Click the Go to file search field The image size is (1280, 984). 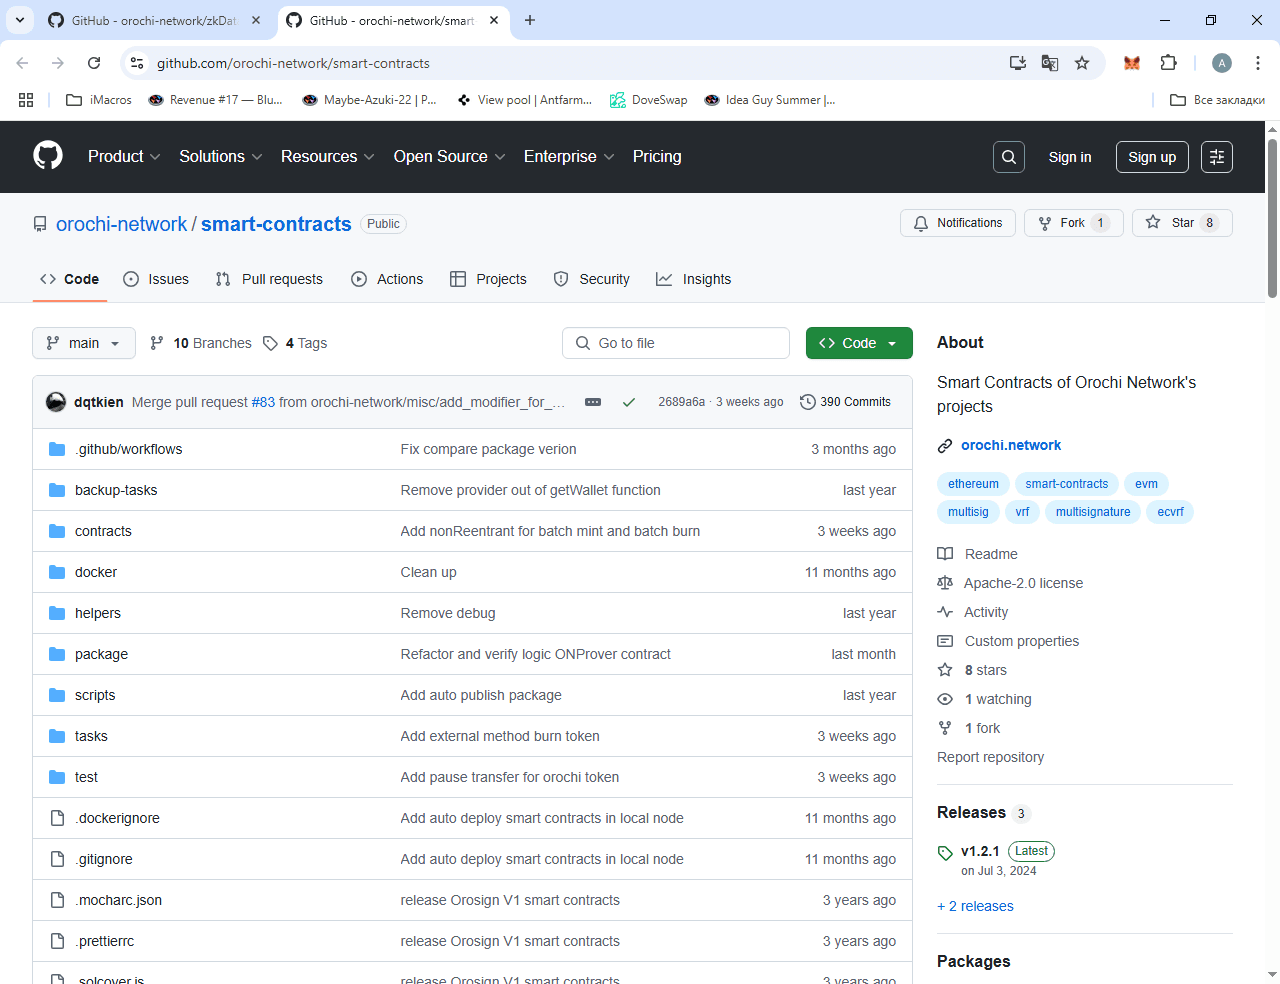[676, 343]
